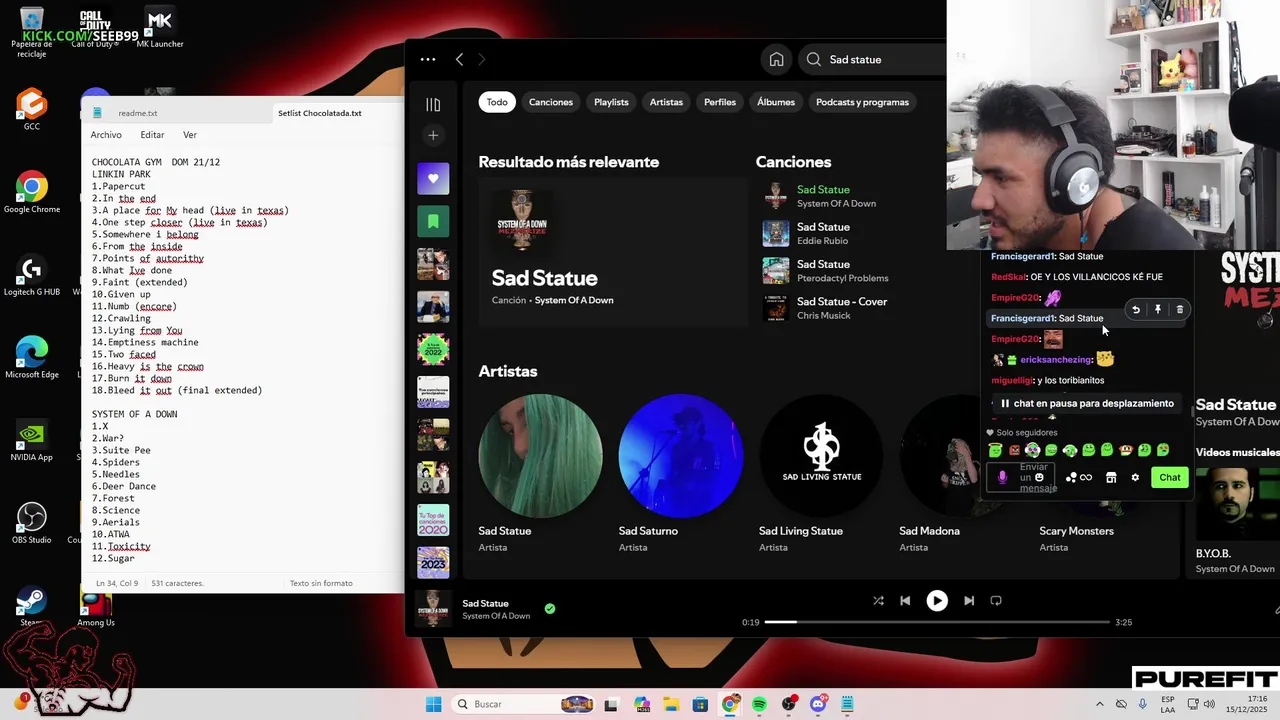Viewport: 1280px width, 720px height.
Task: Collapse Your Library sidebar icon
Action: click(433, 105)
